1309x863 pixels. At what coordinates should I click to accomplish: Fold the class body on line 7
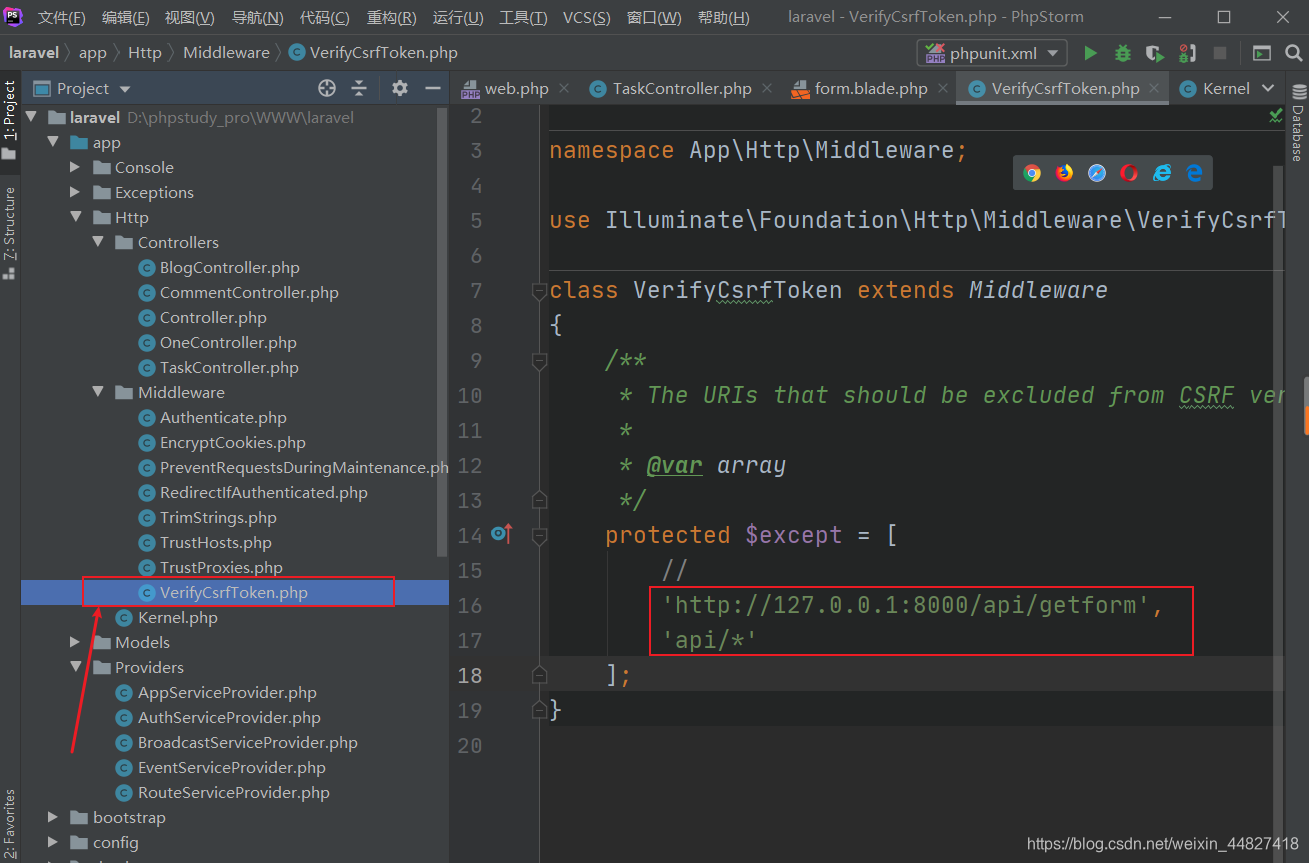(x=540, y=291)
